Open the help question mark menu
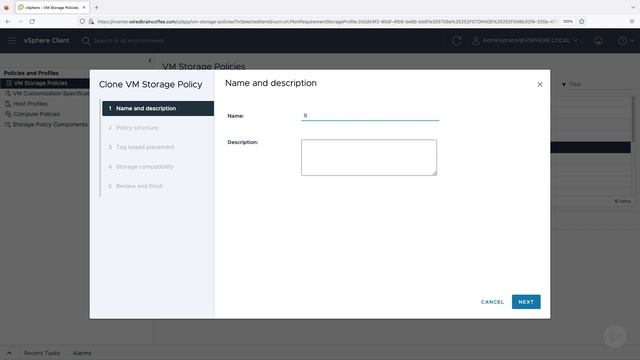 coord(624,40)
